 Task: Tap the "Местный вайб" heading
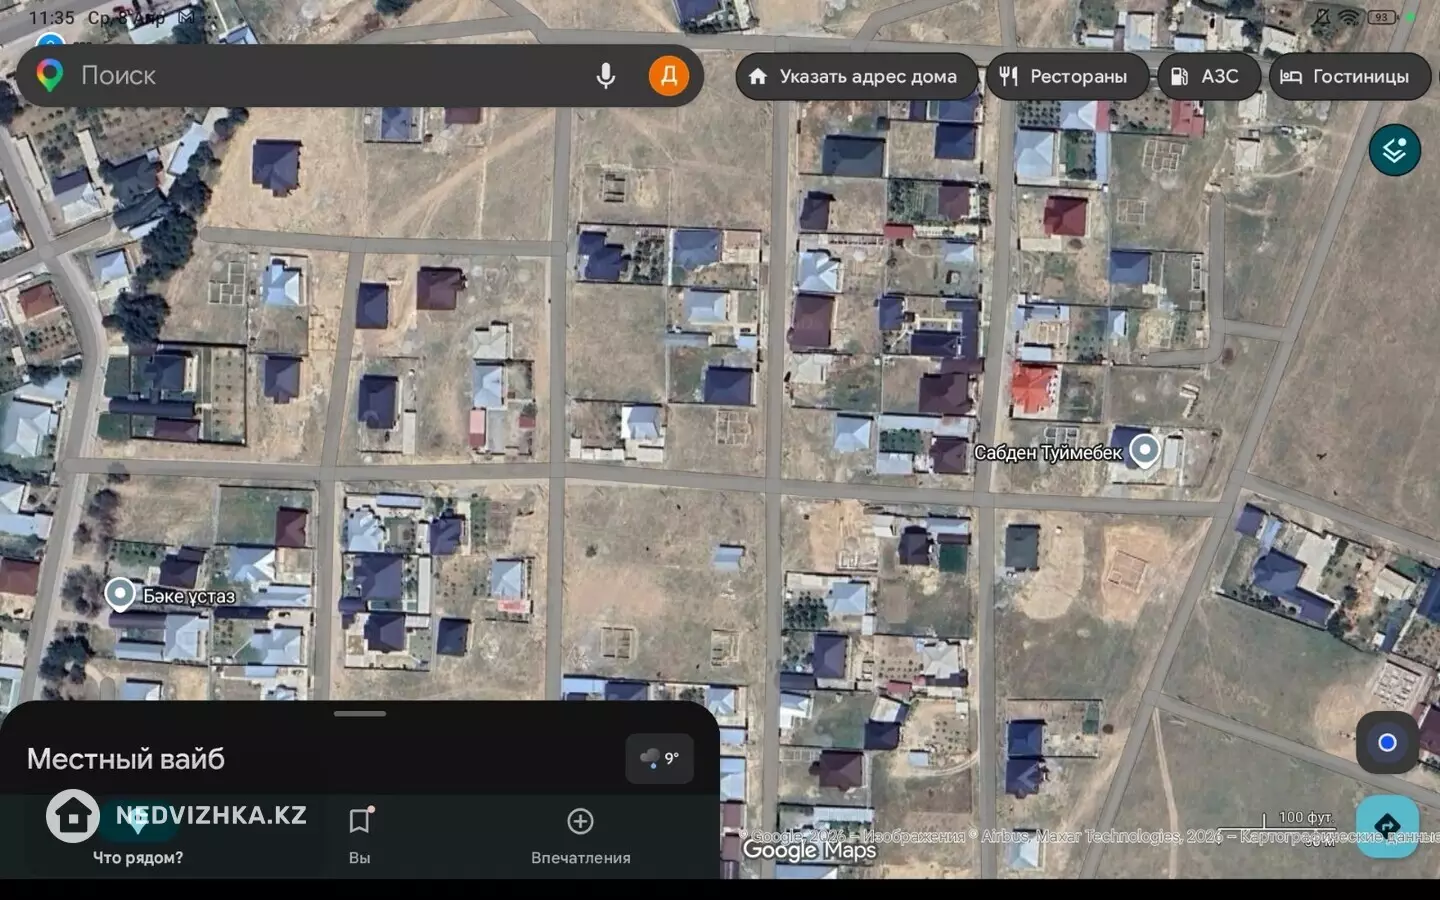pos(126,759)
